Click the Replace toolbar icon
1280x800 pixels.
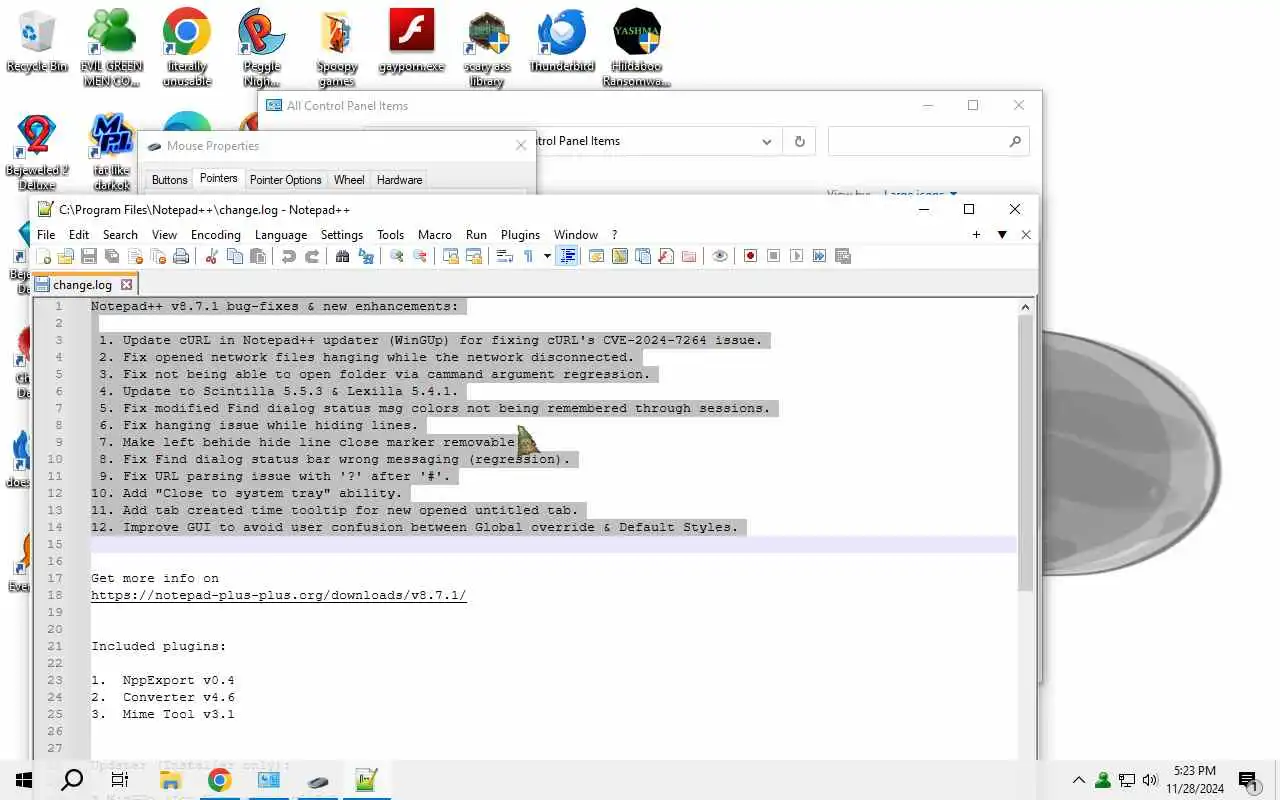[x=366, y=256]
